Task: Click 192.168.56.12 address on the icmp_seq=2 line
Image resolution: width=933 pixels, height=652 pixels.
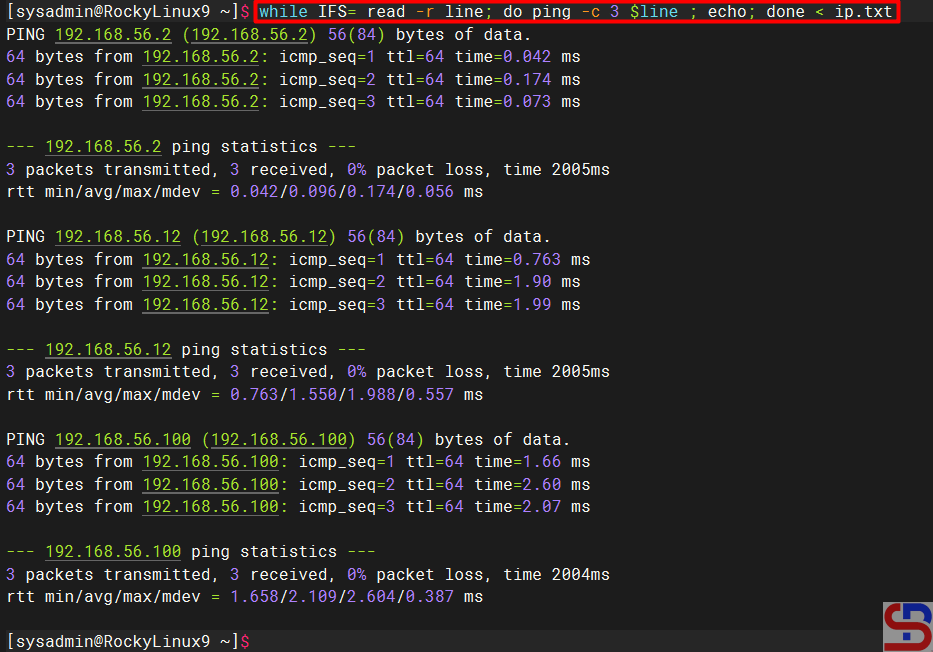Action: pos(206,282)
